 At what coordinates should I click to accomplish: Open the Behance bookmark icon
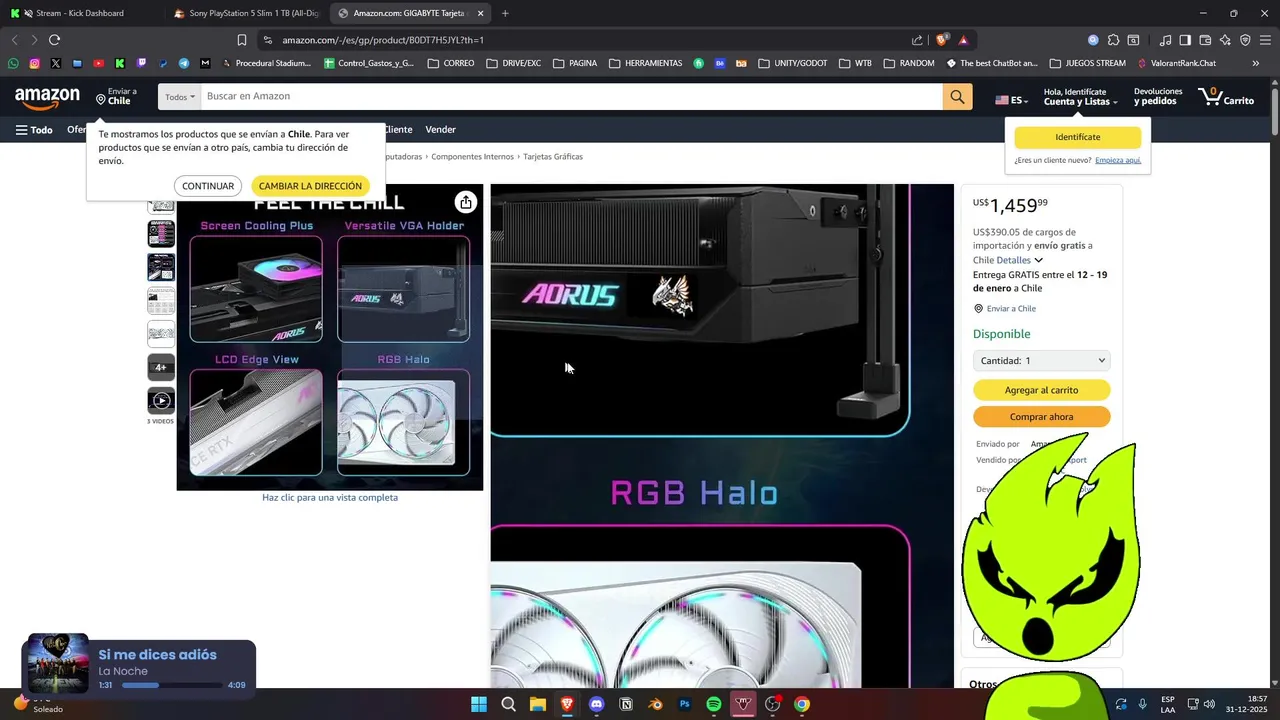pos(720,63)
